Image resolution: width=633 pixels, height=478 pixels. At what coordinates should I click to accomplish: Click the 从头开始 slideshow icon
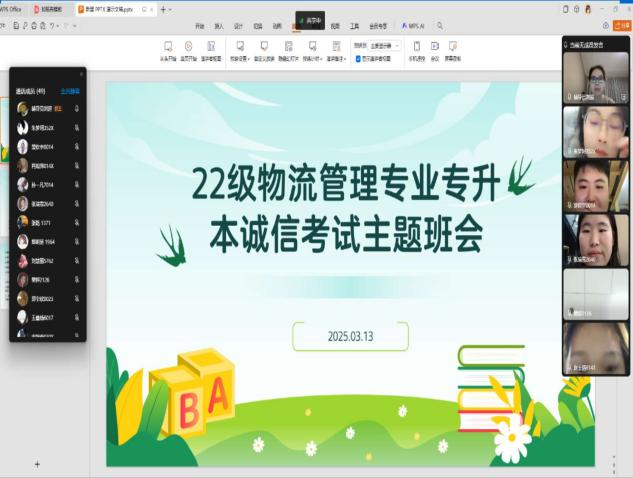point(168,47)
